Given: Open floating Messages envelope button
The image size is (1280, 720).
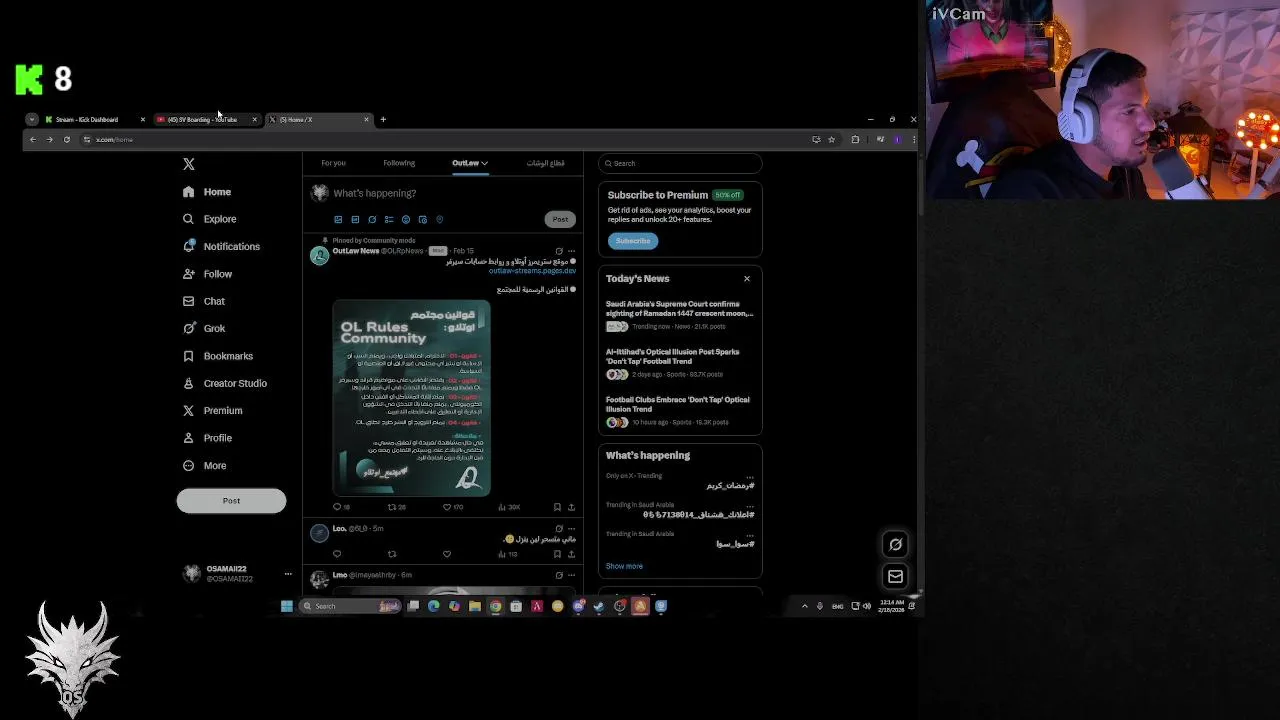Looking at the screenshot, I should click(895, 577).
